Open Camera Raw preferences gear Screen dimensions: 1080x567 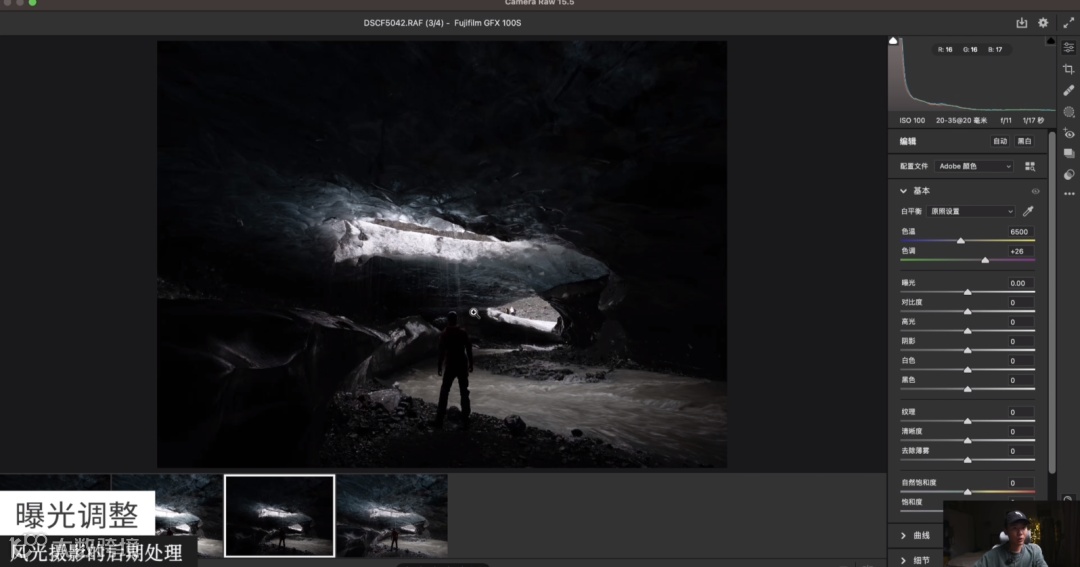pyautogui.click(x=1043, y=23)
